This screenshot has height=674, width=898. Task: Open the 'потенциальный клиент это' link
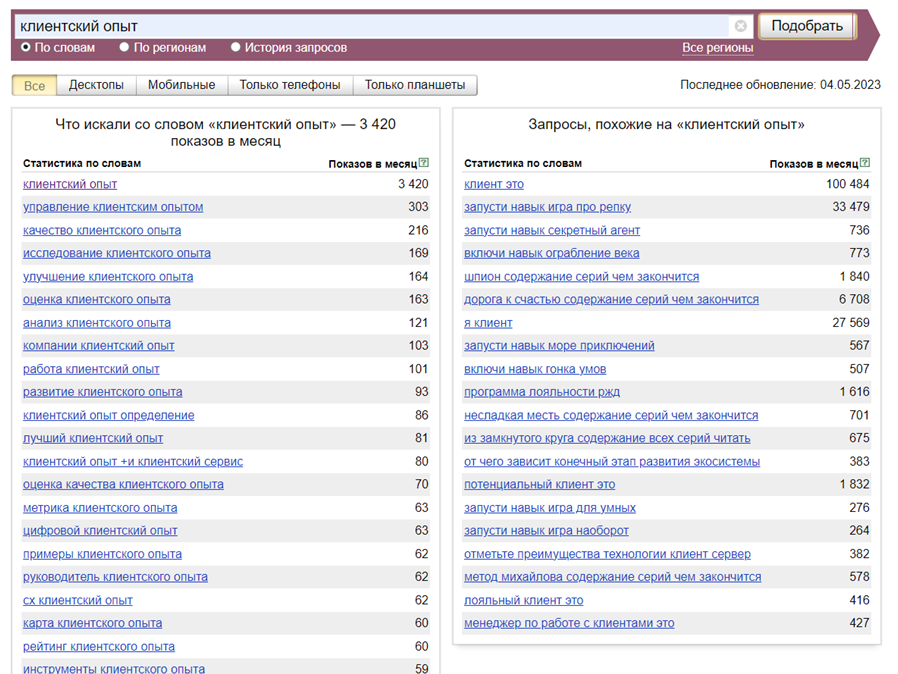point(539,484)
